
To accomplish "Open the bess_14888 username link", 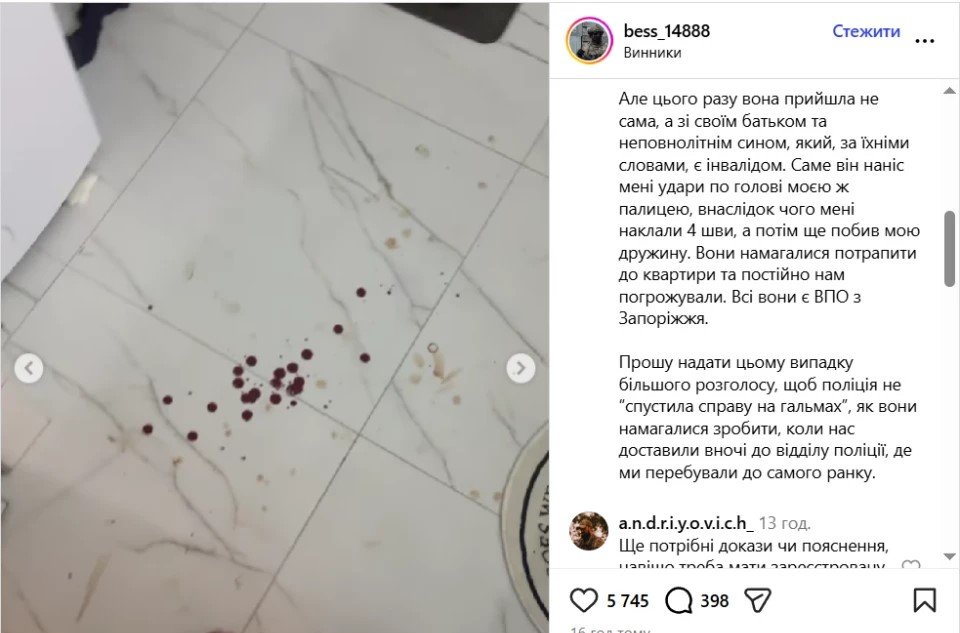I will point(667,31).
